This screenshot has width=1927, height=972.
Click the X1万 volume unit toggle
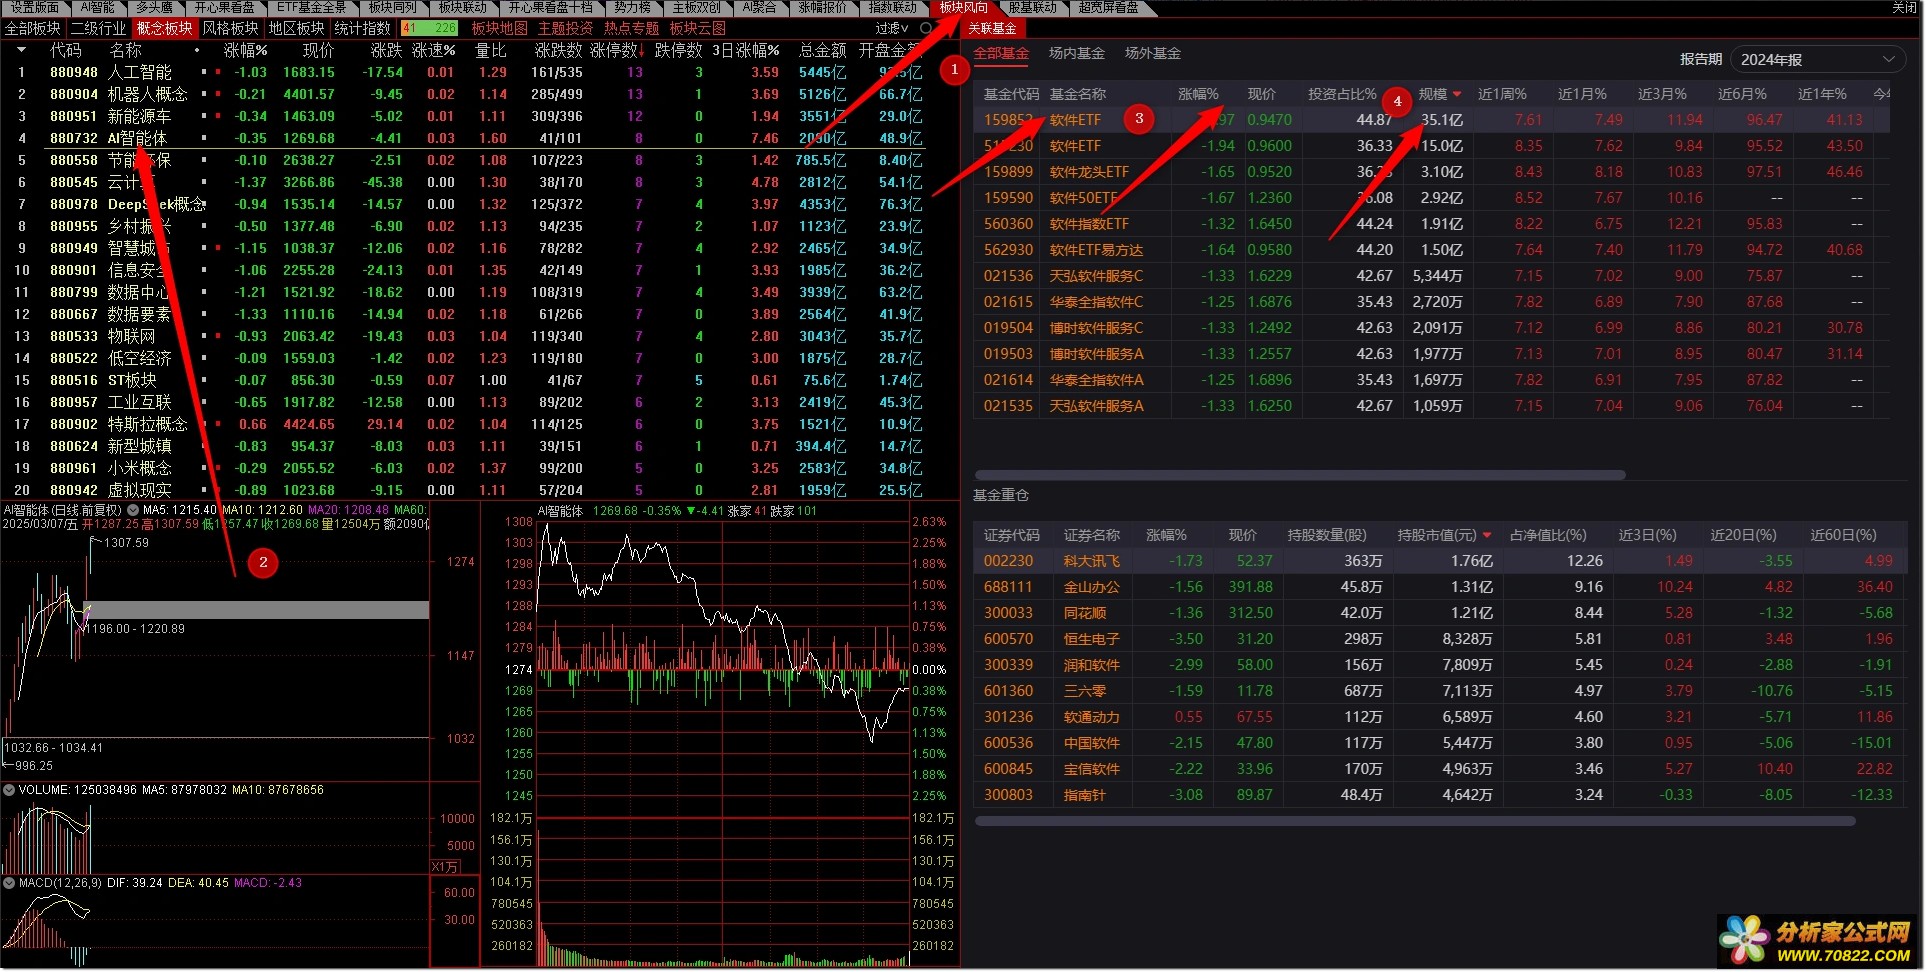click(445, 866)
